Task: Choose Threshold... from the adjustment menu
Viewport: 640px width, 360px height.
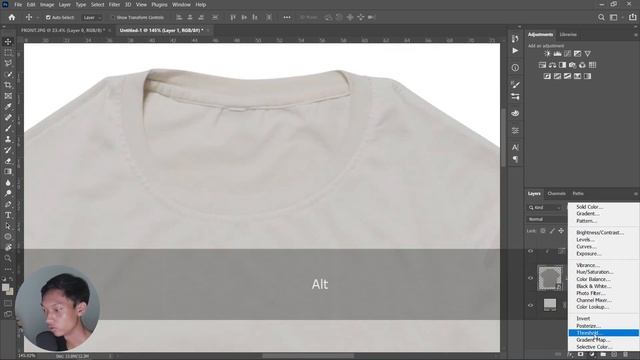Action: [603, 333]
